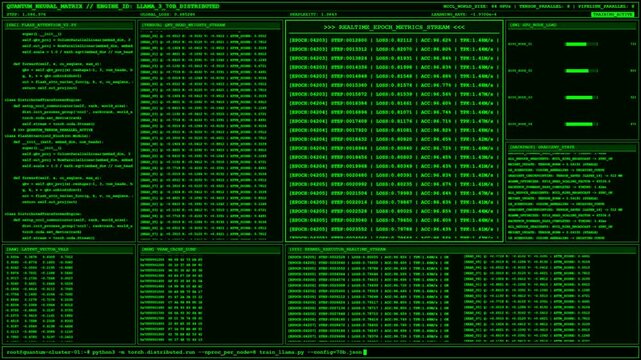Image resolution: width=641 pixels, height=360 pixels.
Task: Click the epoch row with STEP:0023552
Action: coord(394,229)
